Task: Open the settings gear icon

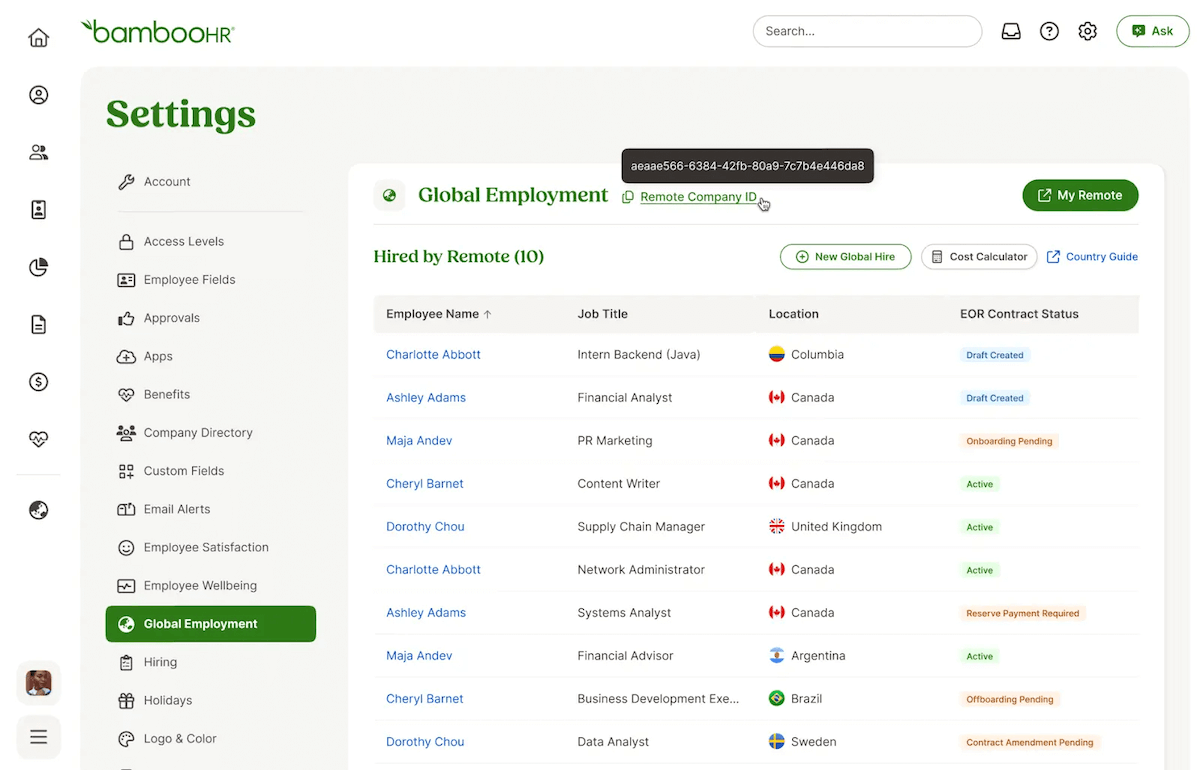Action: (1088, 31)
